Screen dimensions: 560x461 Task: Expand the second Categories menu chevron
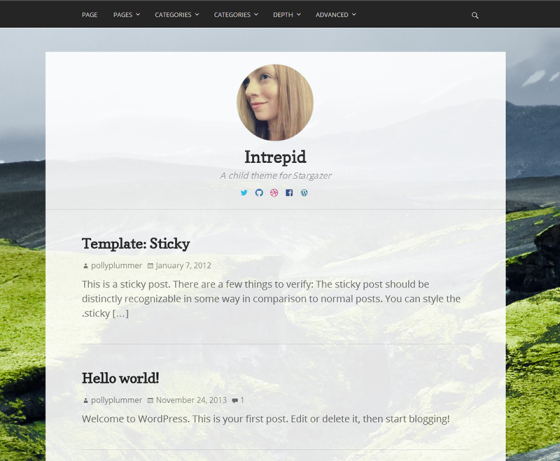pyautogui.click(x=256, y=15)
